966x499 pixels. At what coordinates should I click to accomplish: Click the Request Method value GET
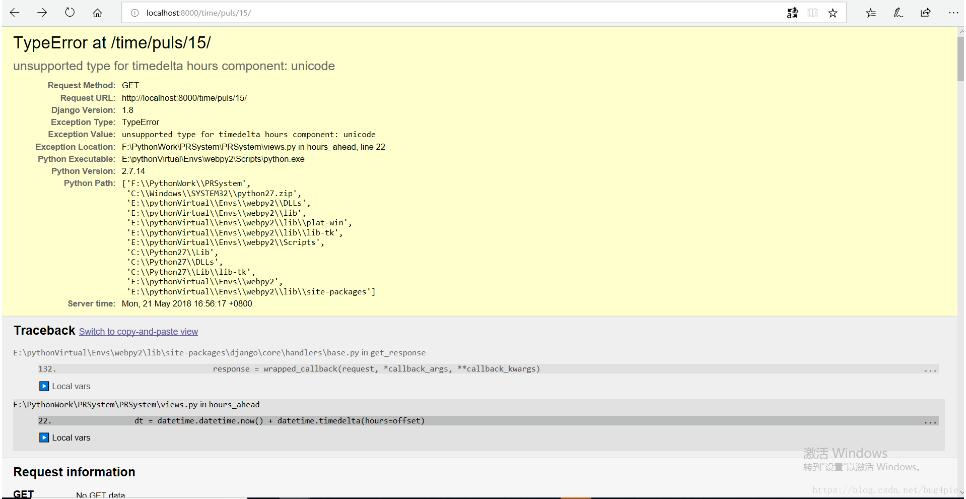pos(131,86)
